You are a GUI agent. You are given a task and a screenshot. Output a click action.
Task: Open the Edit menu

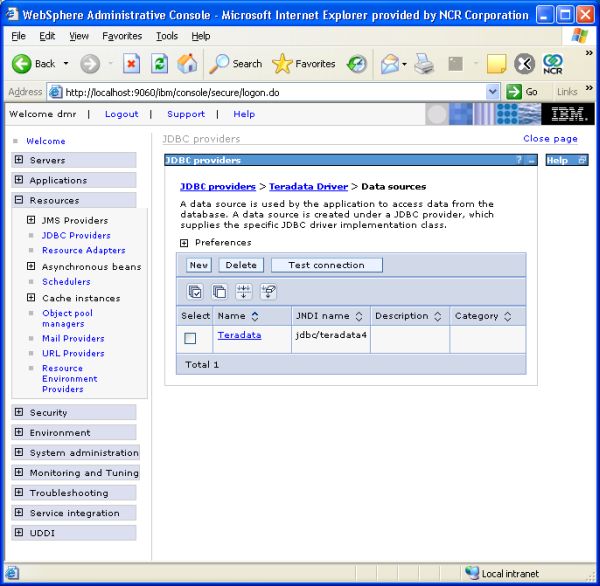click(47, 36)
